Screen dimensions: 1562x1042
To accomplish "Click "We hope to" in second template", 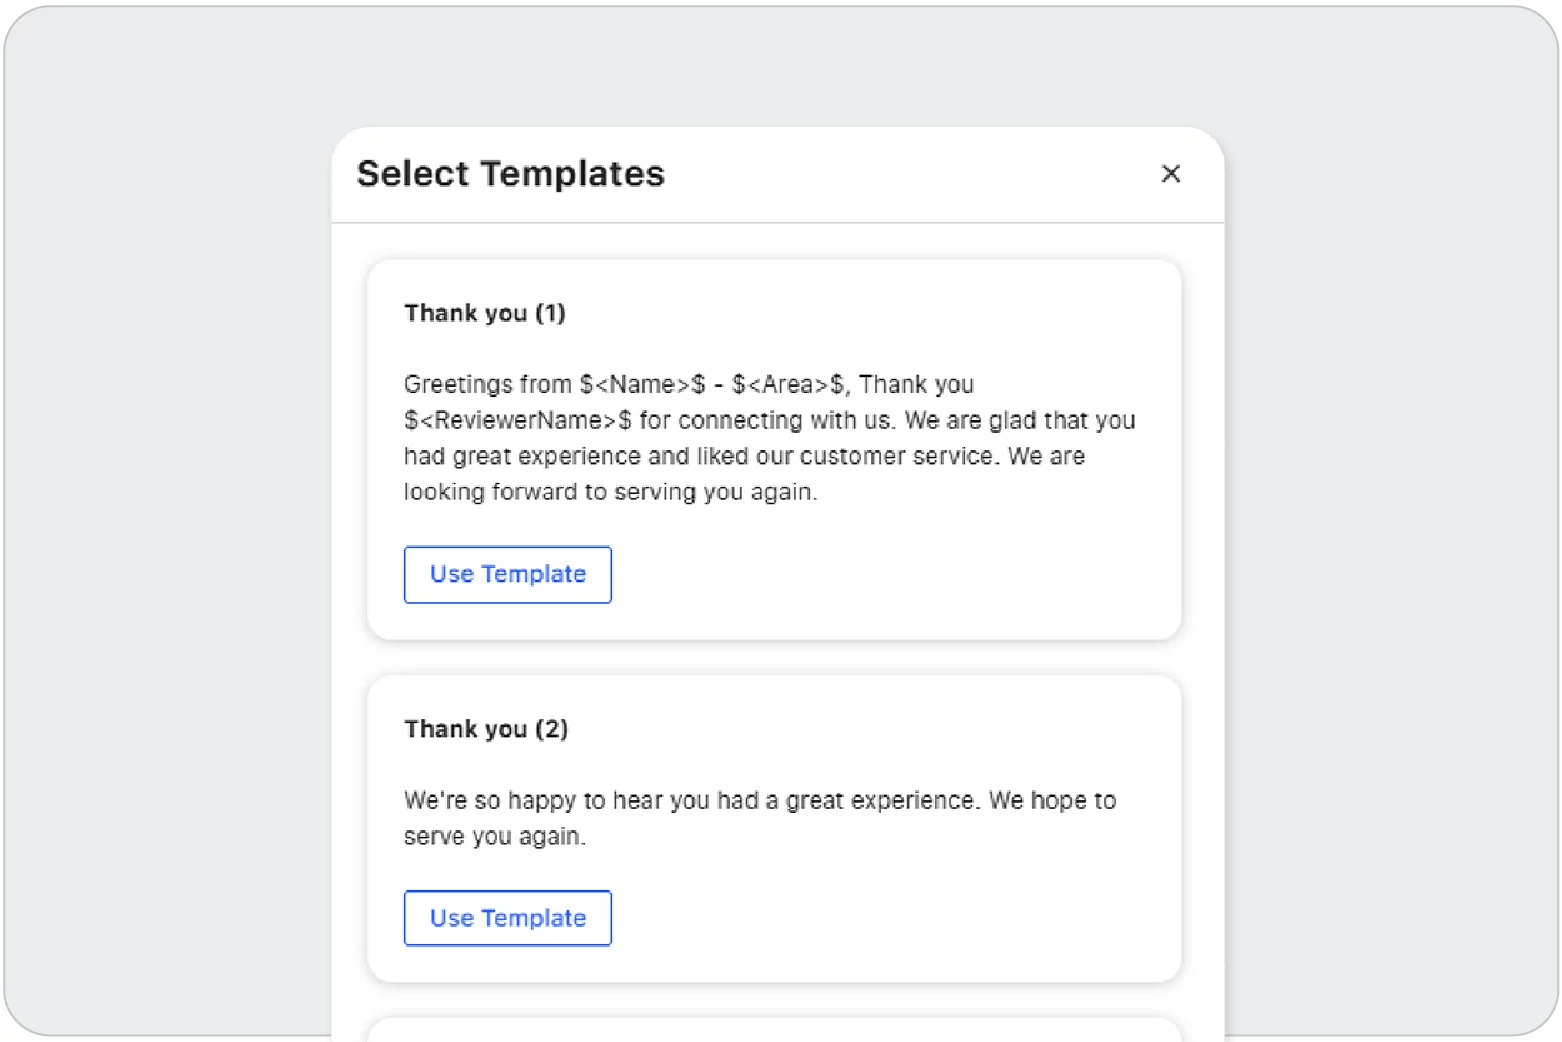I will pyautogui.click(x=1052, y=801).
